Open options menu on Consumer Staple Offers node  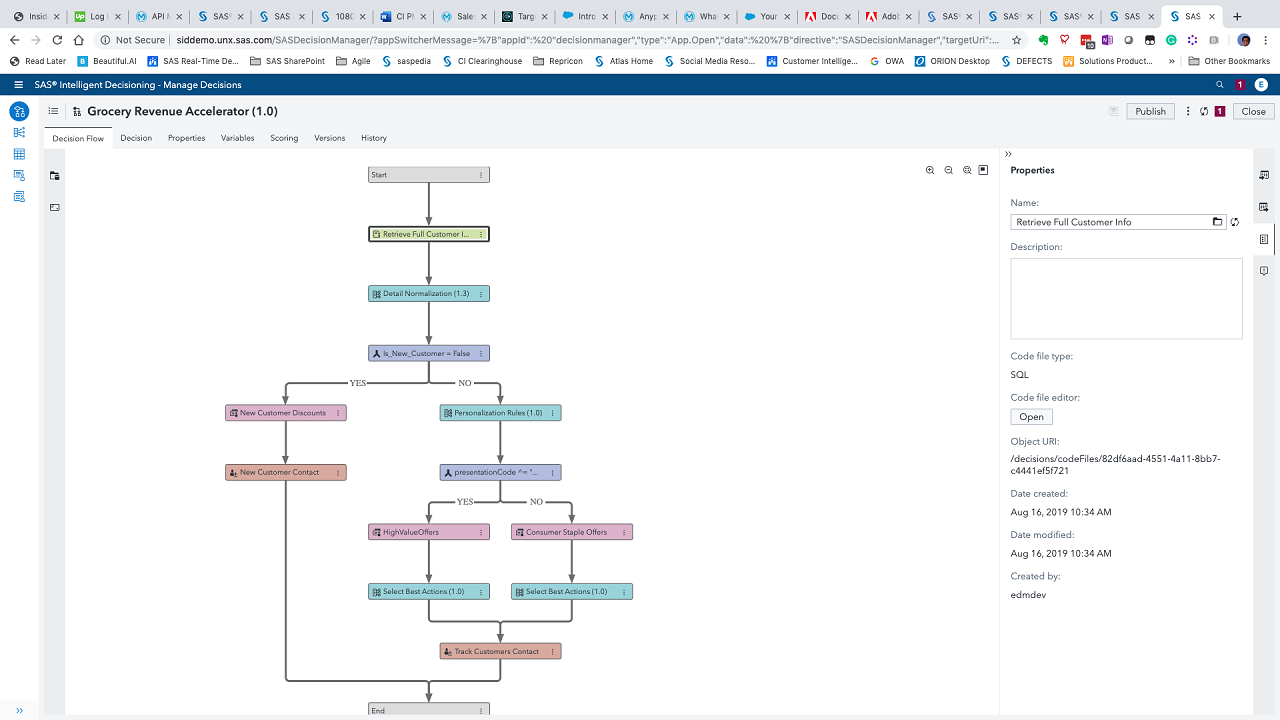pos(624,532)
